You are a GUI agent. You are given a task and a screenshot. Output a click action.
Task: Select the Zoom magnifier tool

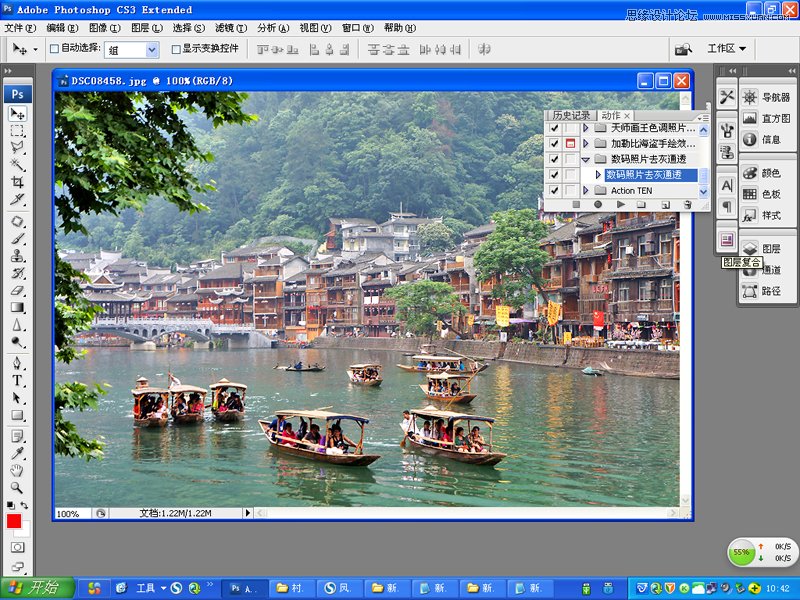[17, 487]
